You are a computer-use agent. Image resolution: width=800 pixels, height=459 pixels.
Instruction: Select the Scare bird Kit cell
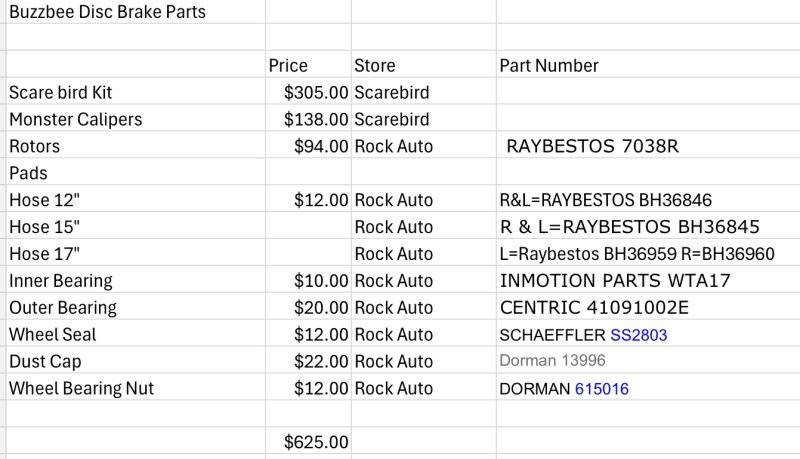point(135,92)
